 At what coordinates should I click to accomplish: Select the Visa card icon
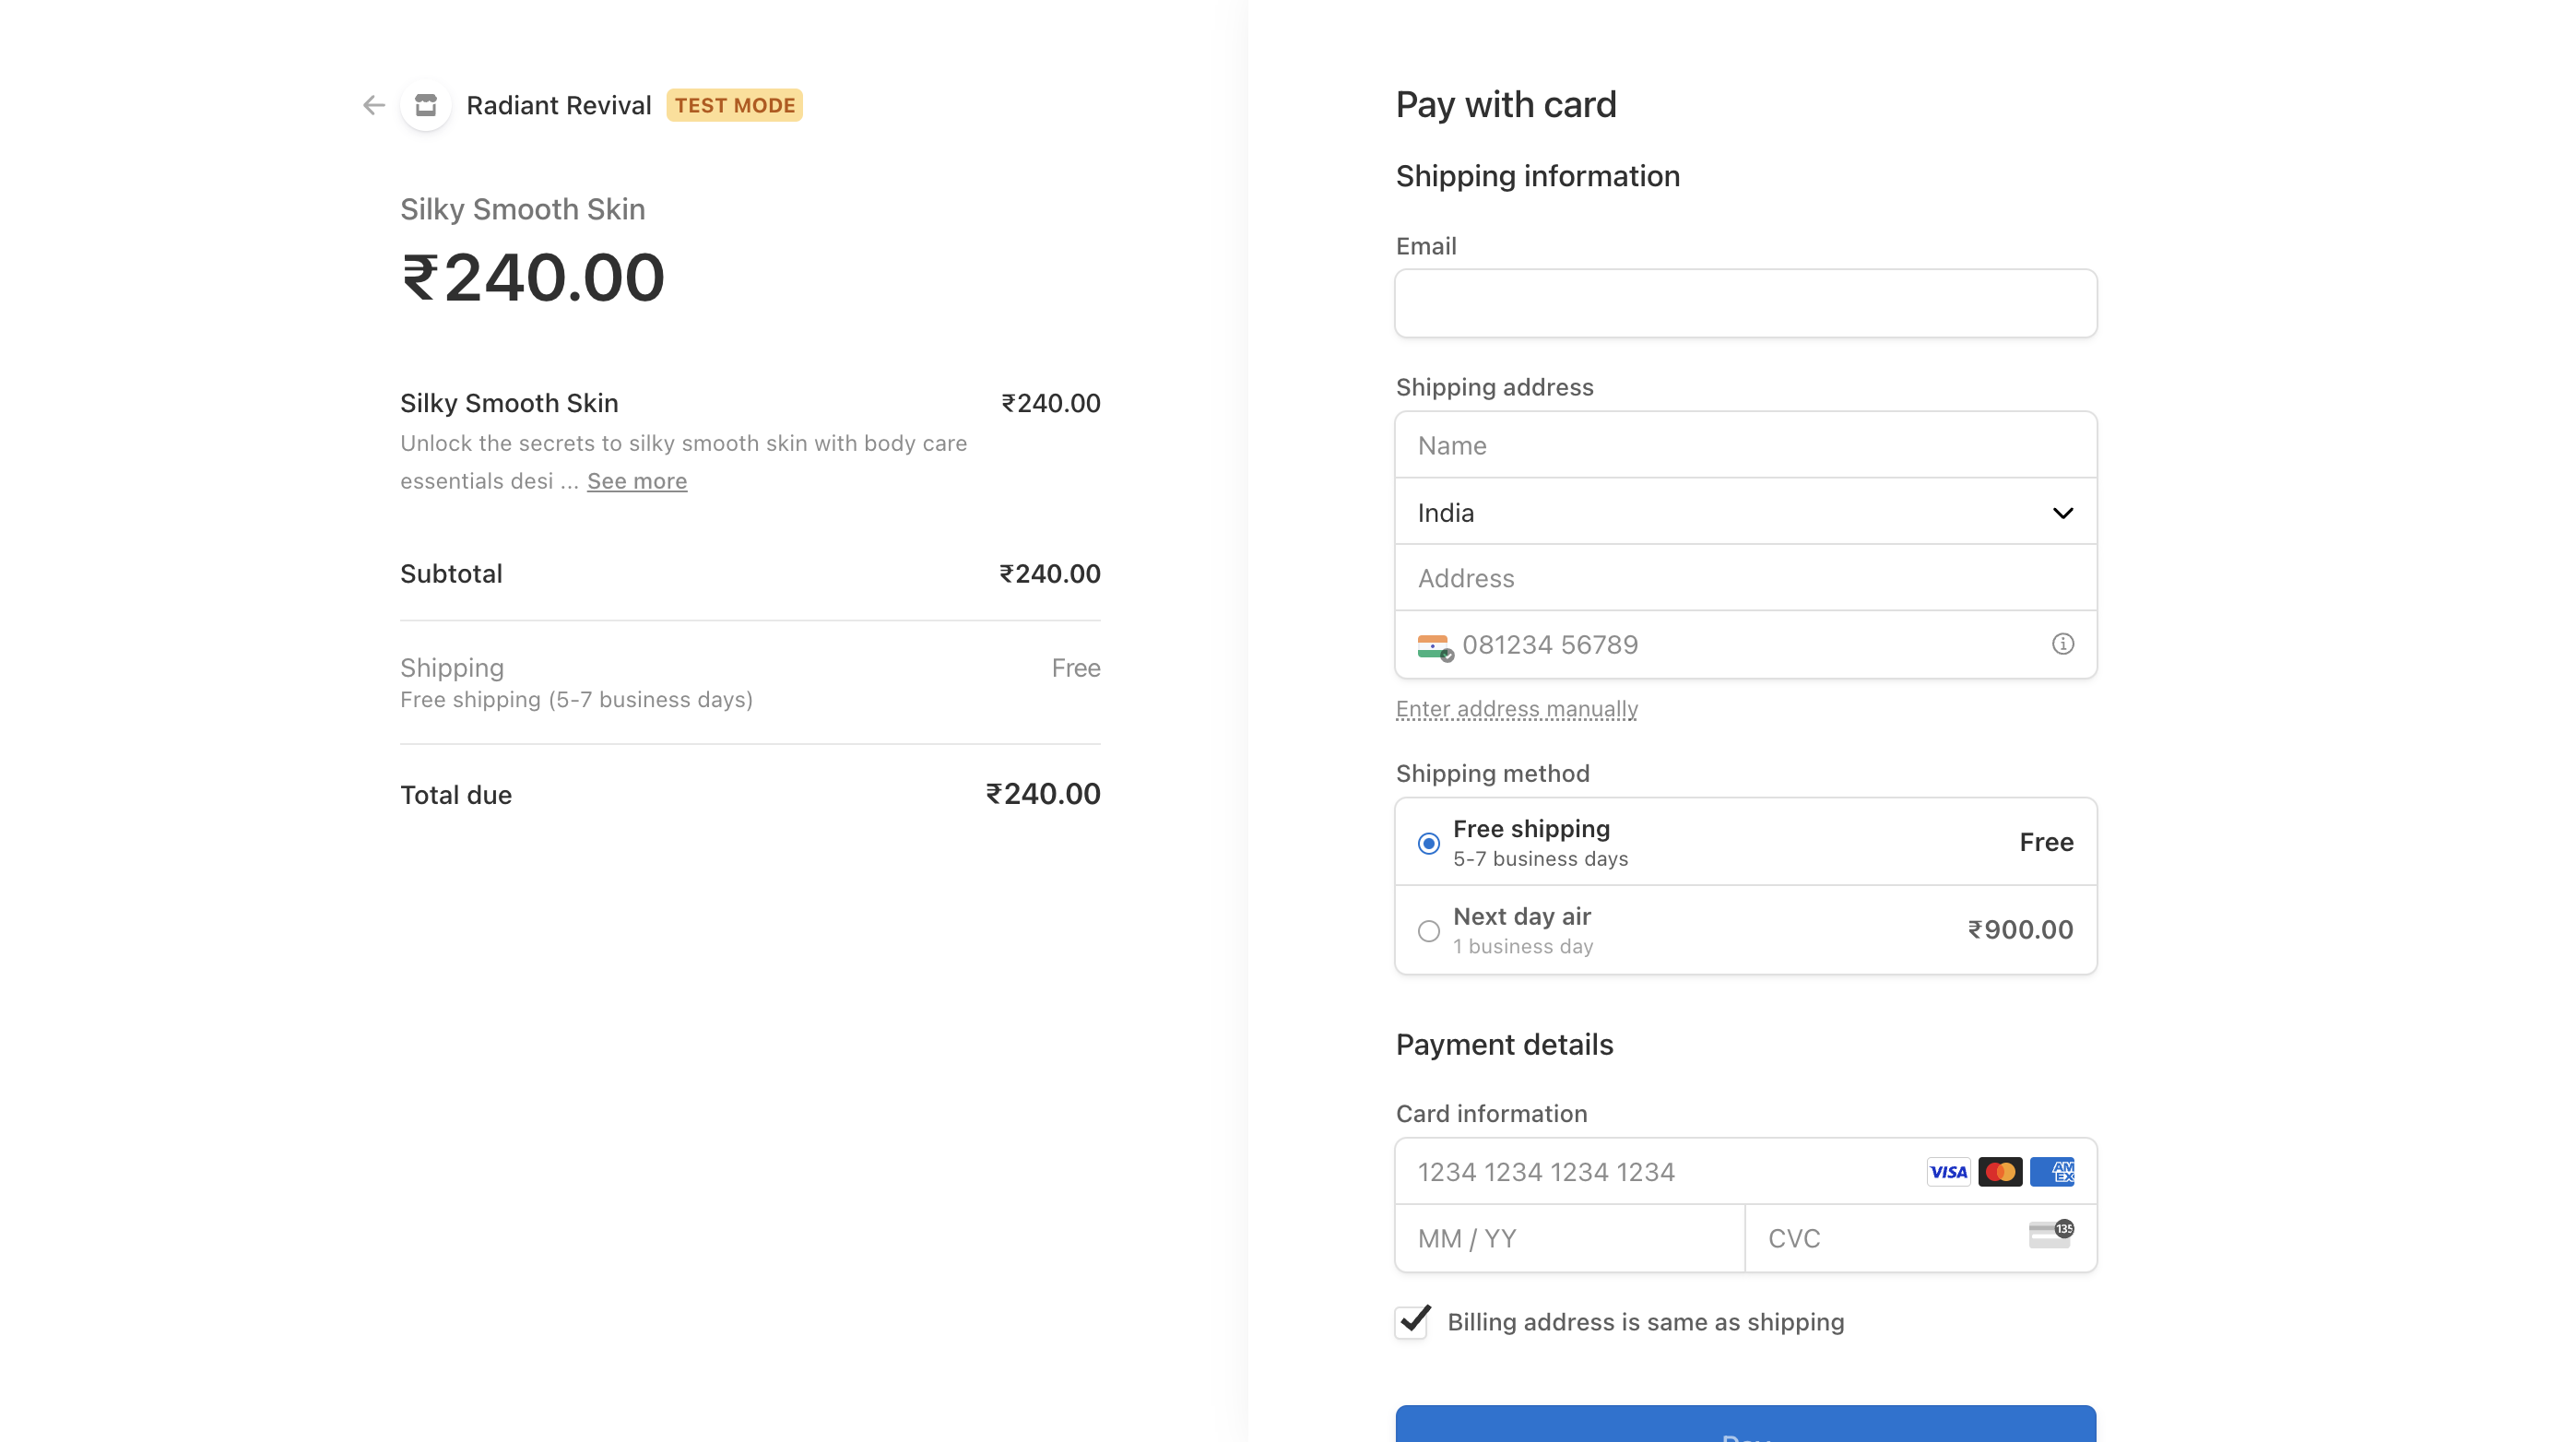click(x=1947, y=1171)
